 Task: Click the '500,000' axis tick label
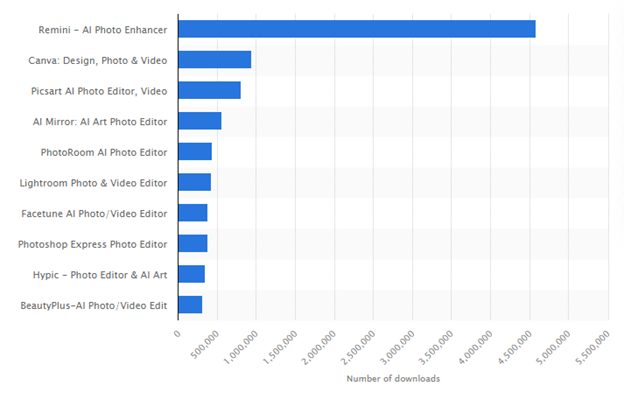point(205,344)
